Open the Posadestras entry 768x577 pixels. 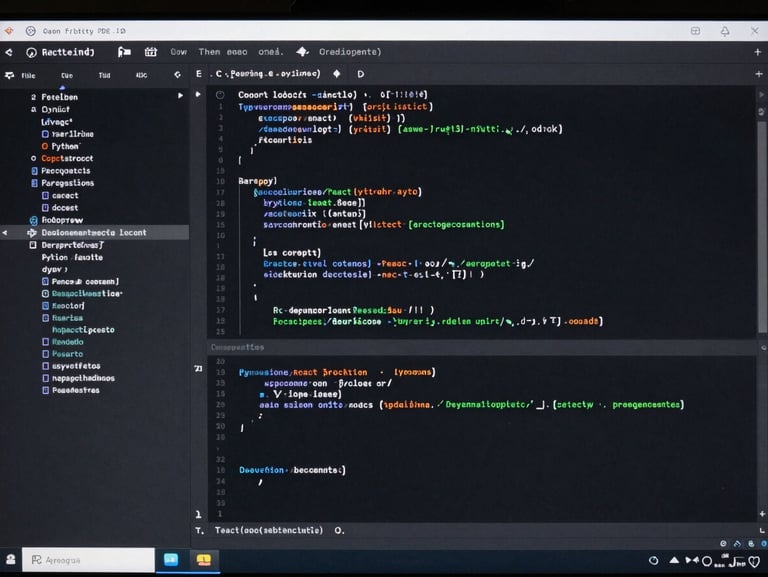coord(71,390)
